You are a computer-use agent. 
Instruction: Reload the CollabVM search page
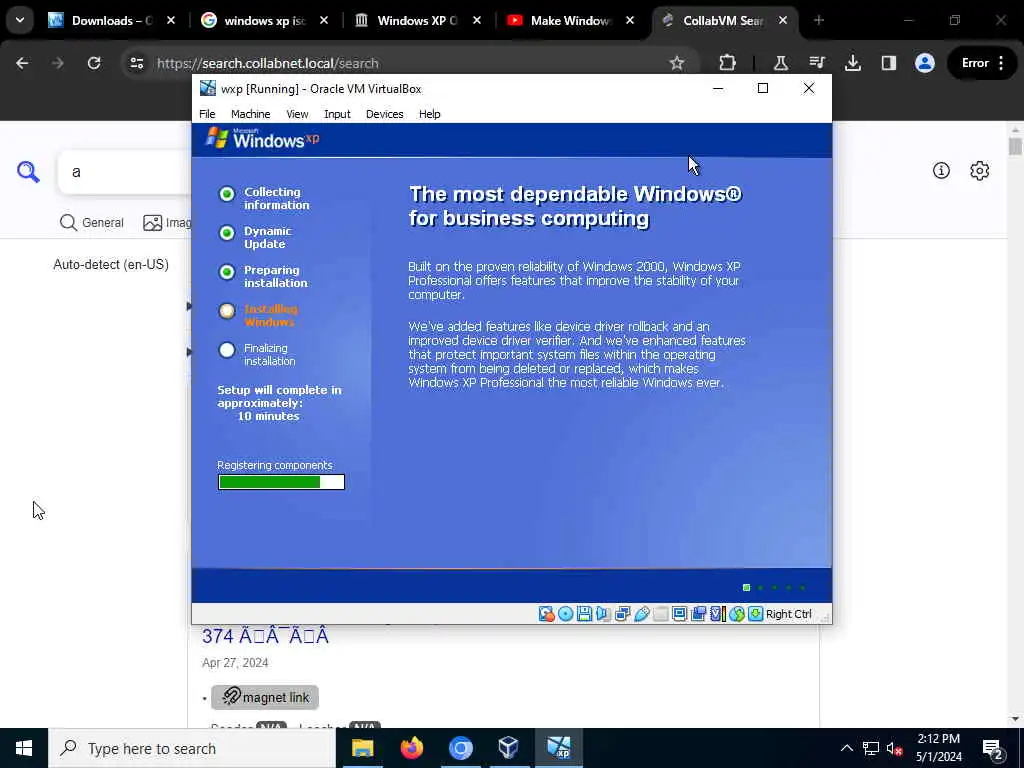[94, 63]
